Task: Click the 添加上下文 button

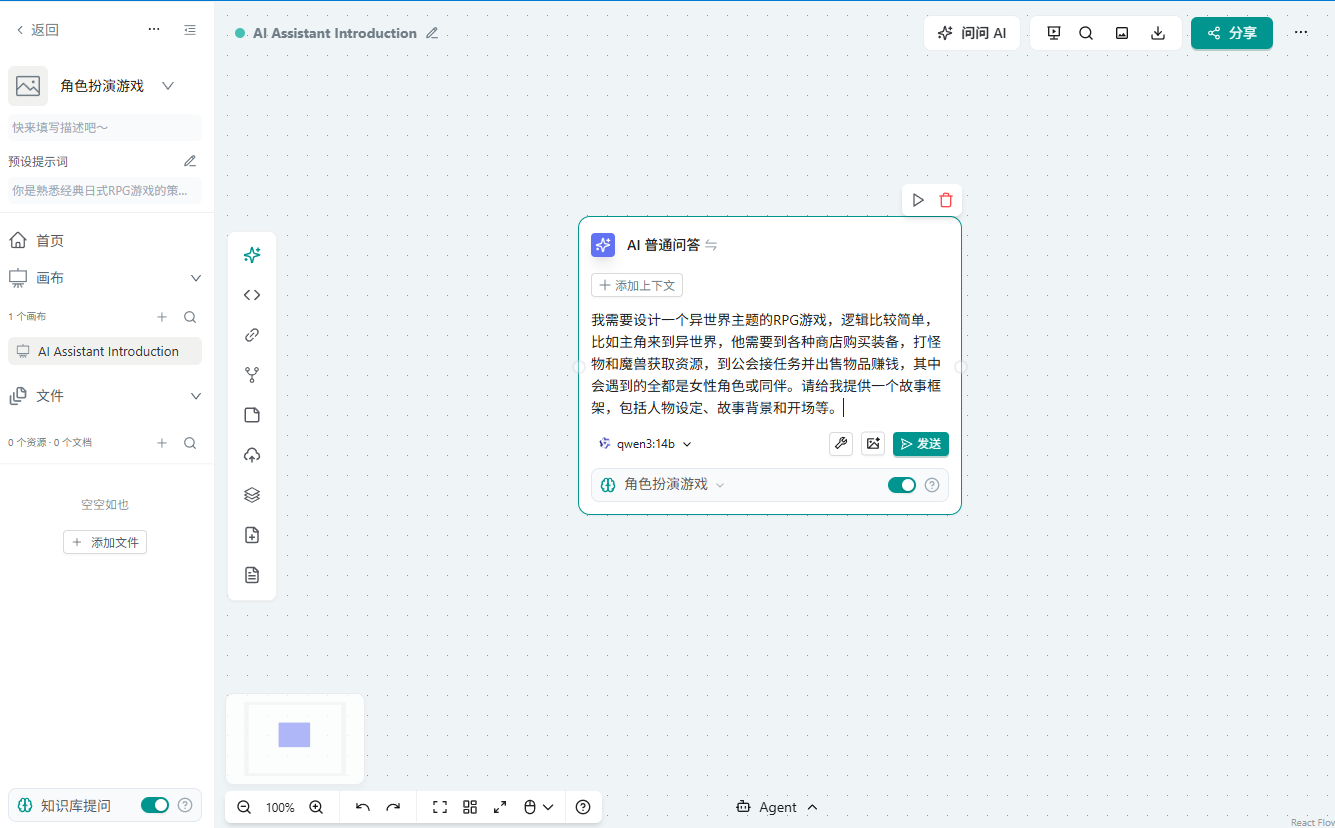Action: (637, 285)
